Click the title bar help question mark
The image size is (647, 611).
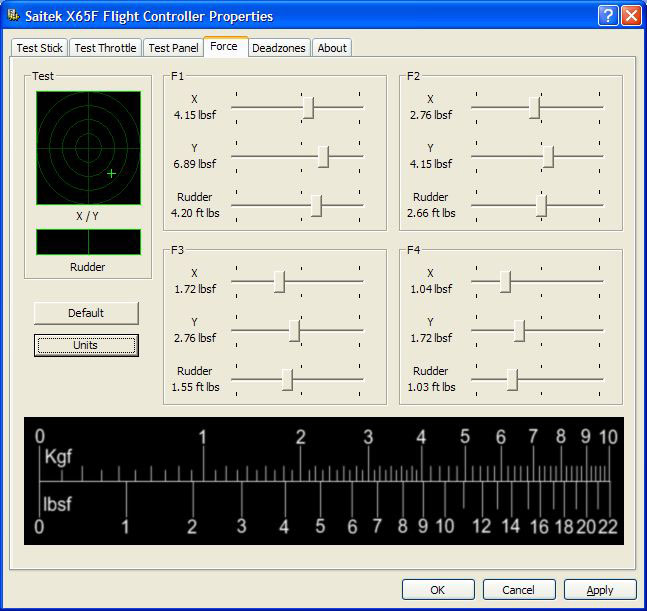click(607, 16)
